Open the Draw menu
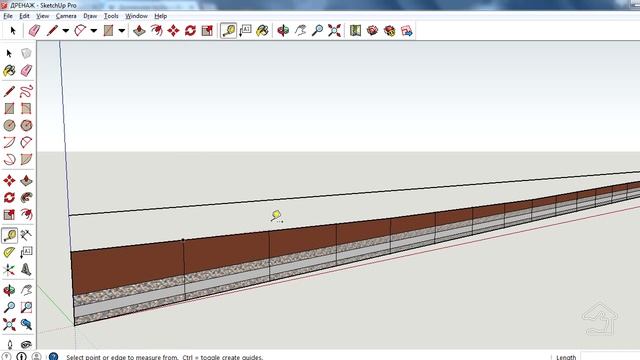Screen dimensions: 640x360 pos(90,16)
